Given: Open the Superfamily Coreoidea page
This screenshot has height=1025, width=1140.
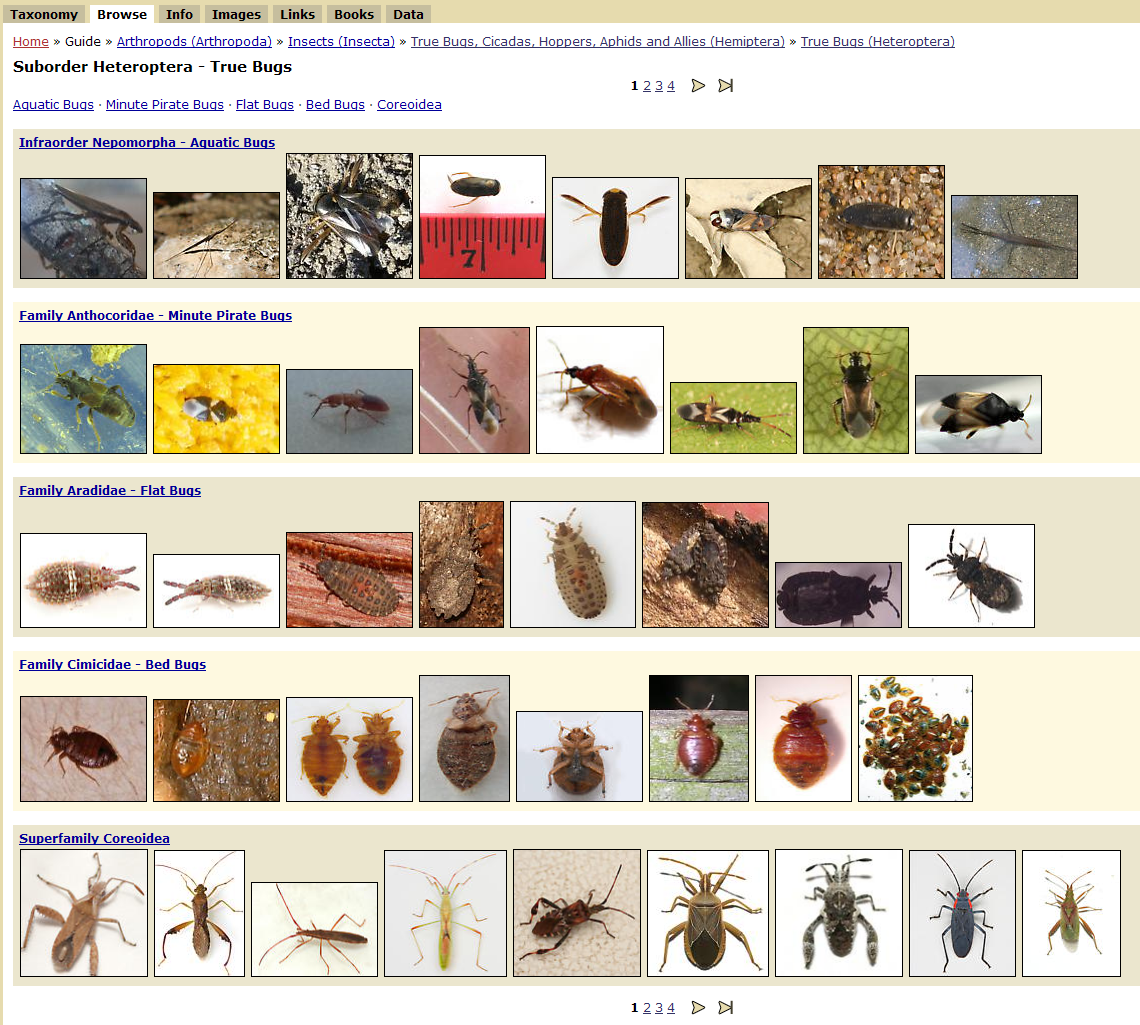Looking at the screenshot, I should click(x=94, y=838).
